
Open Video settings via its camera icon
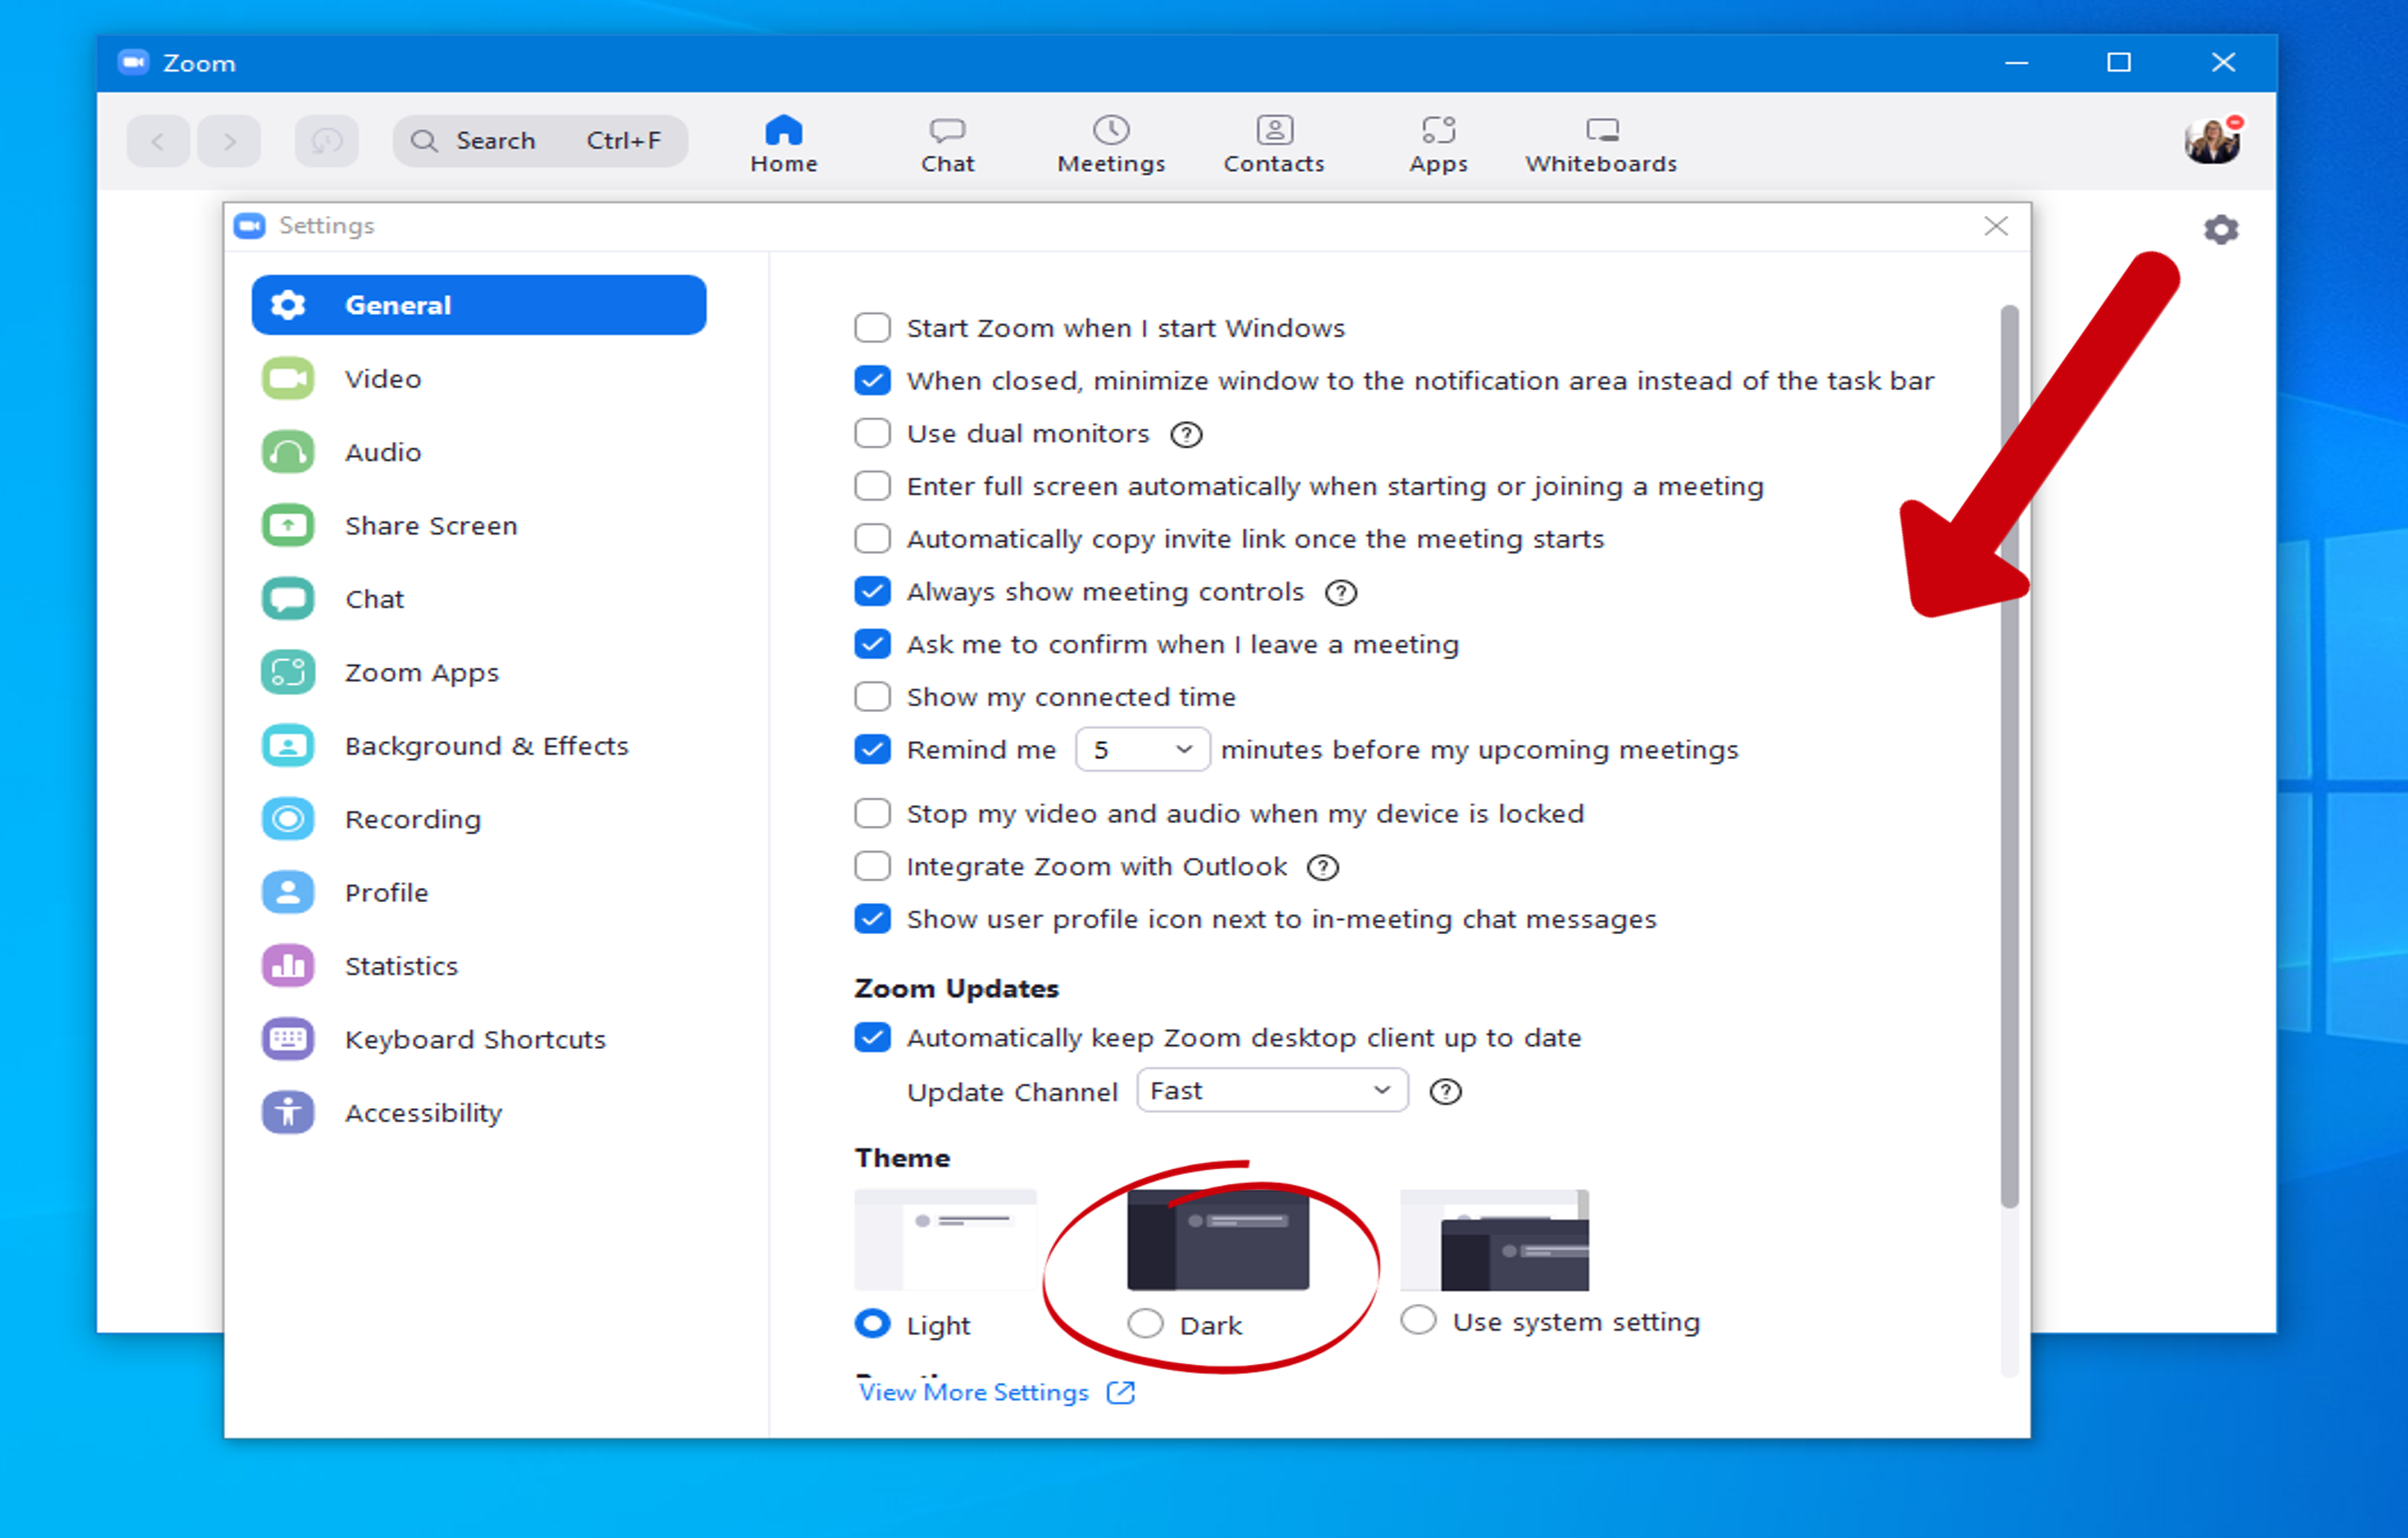[288, 379]
